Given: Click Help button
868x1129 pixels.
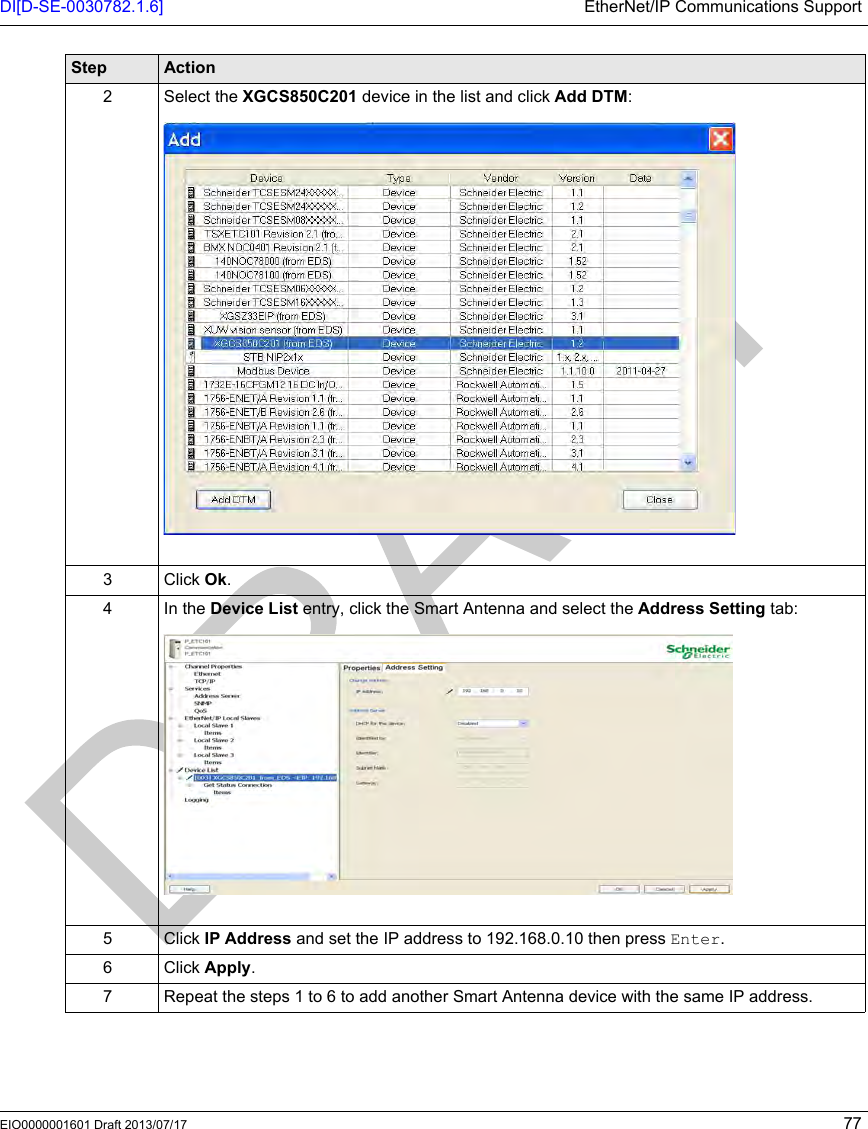Looking at the screenshot, I should tap(190, 889).
